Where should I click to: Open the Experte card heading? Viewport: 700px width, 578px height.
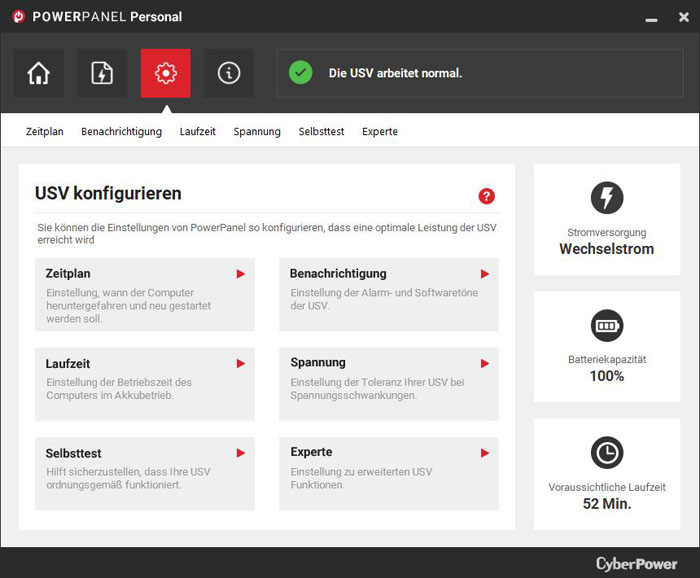click(x=311, y=452)
